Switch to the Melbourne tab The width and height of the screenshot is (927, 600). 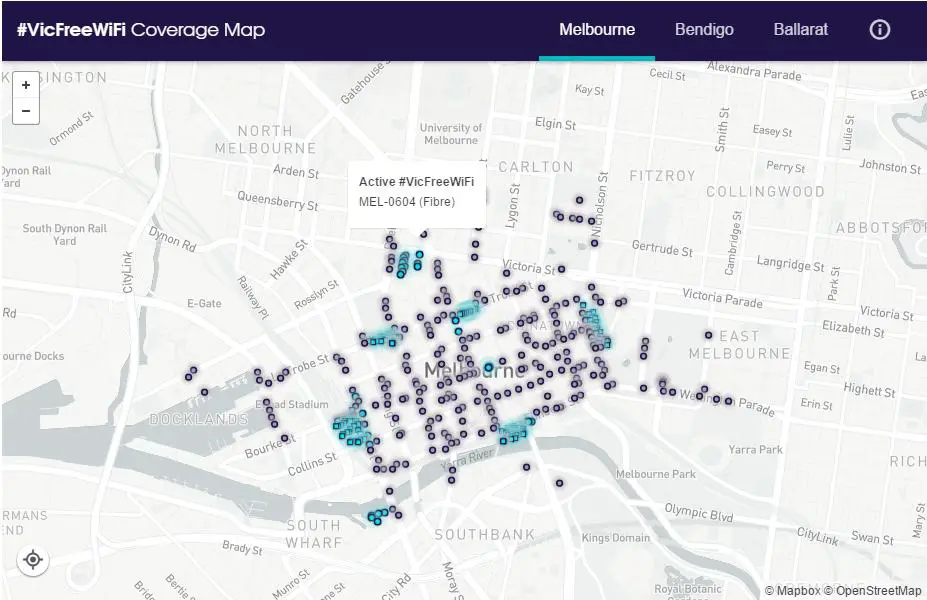597,30
